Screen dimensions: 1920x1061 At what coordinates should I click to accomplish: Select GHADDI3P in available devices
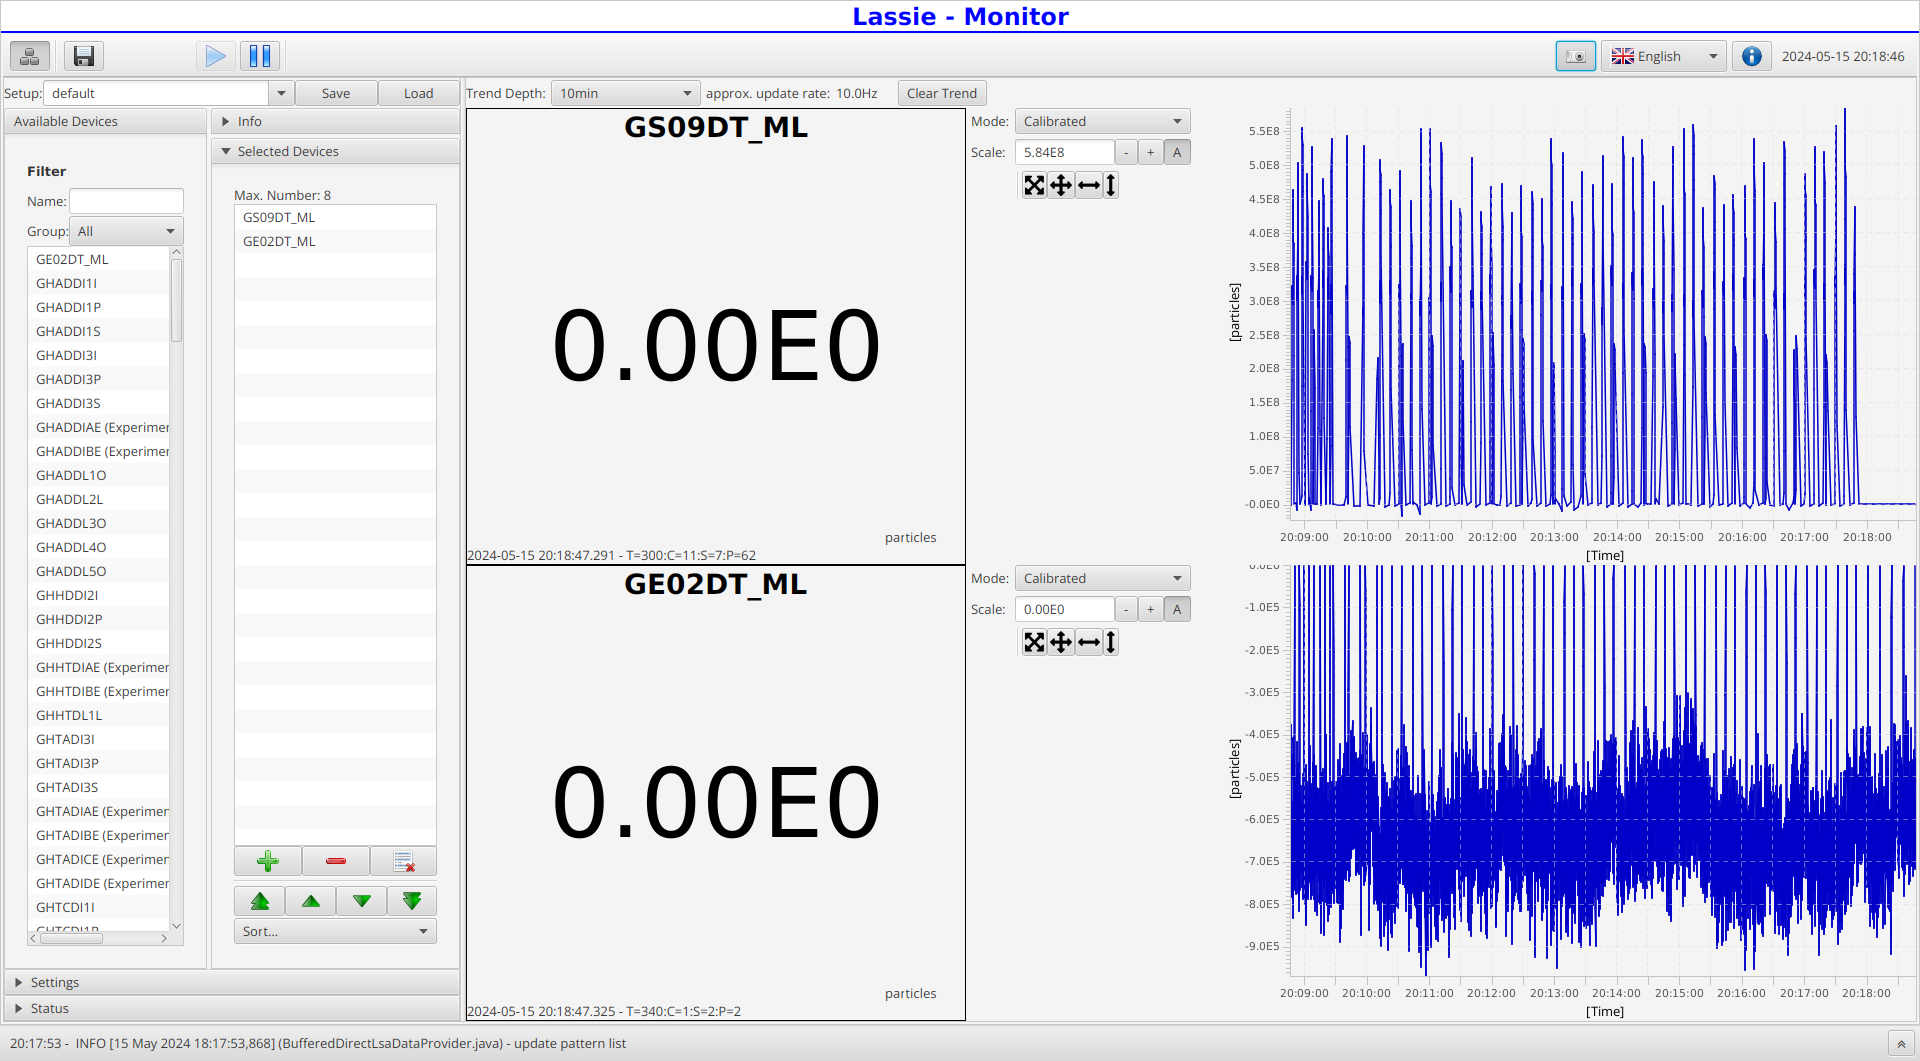coord(99,379)
